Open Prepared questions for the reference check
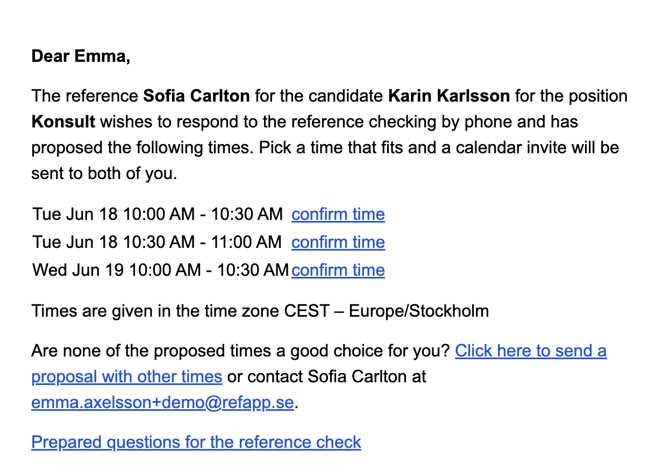Screen dimensions: 670x471 tap(196, 442)
